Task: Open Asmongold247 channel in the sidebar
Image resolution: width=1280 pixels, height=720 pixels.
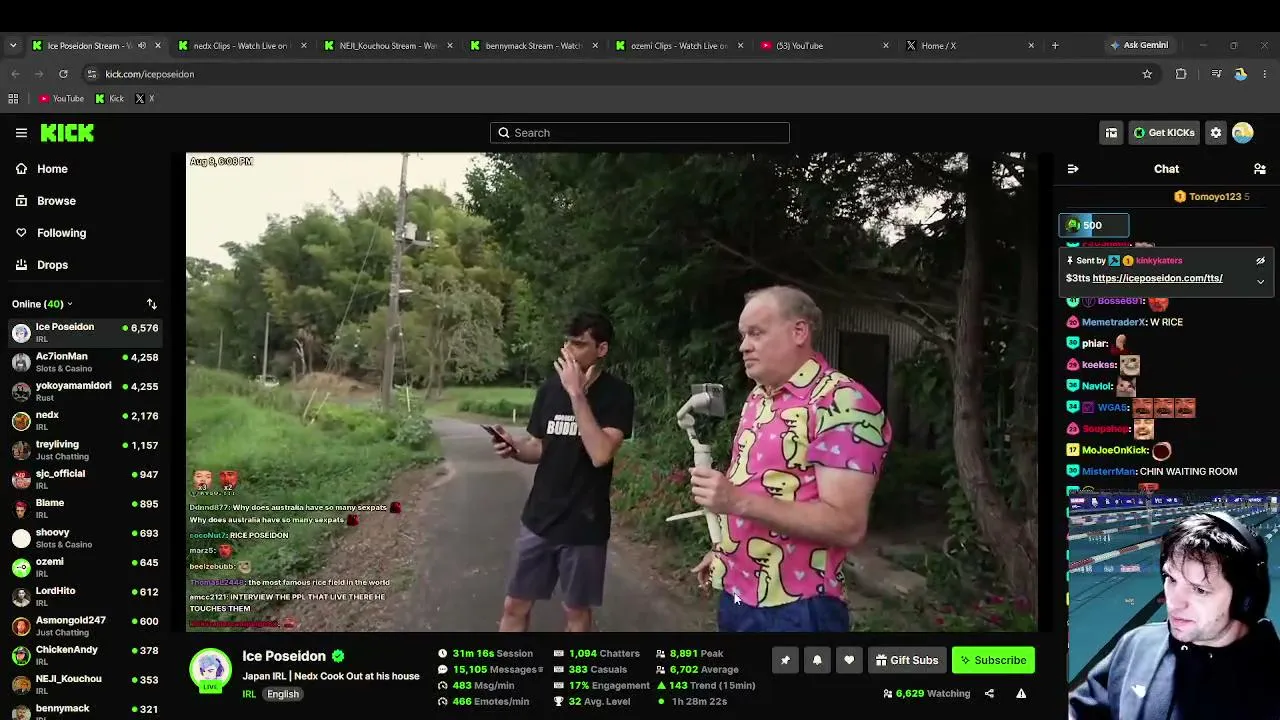Action: [85, 626]
